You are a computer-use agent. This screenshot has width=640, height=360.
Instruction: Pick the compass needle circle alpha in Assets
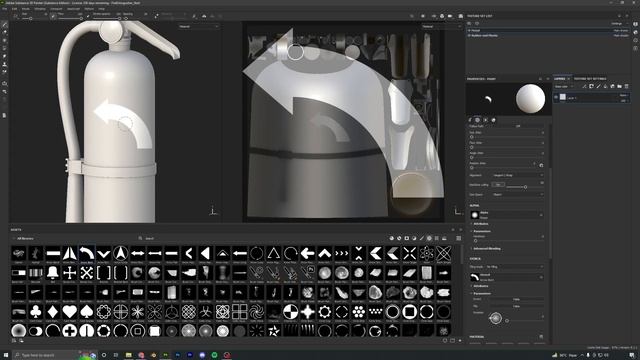click(120, 253)
